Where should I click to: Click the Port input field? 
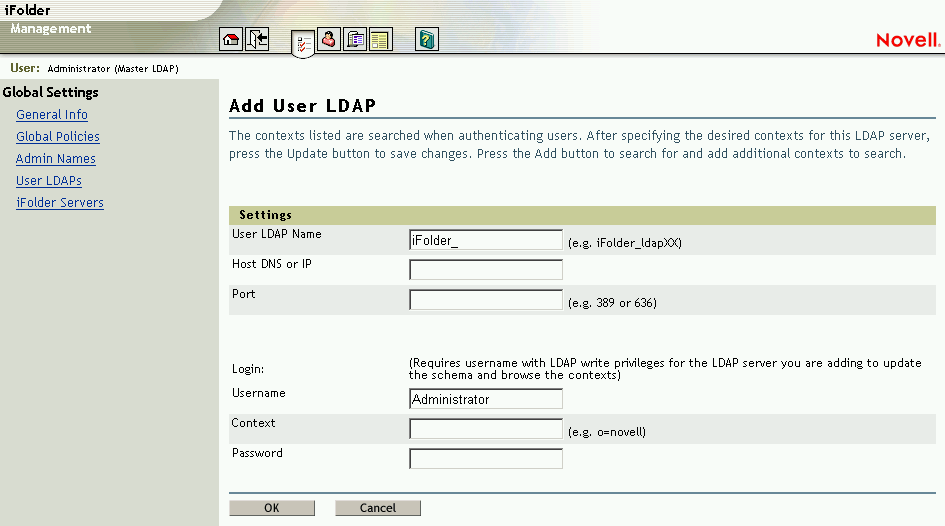[486, 300]
